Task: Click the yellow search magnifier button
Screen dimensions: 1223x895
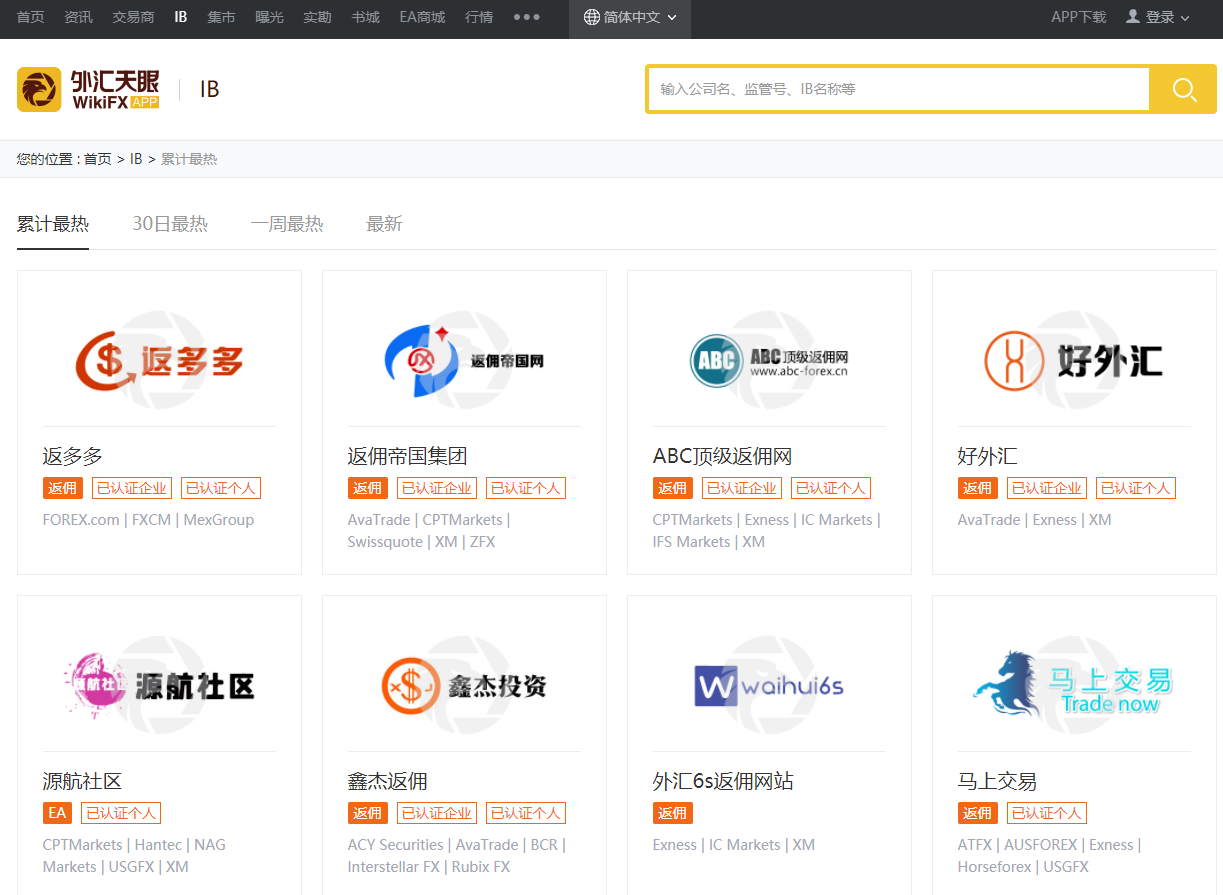Action: tap(1184, 89)
